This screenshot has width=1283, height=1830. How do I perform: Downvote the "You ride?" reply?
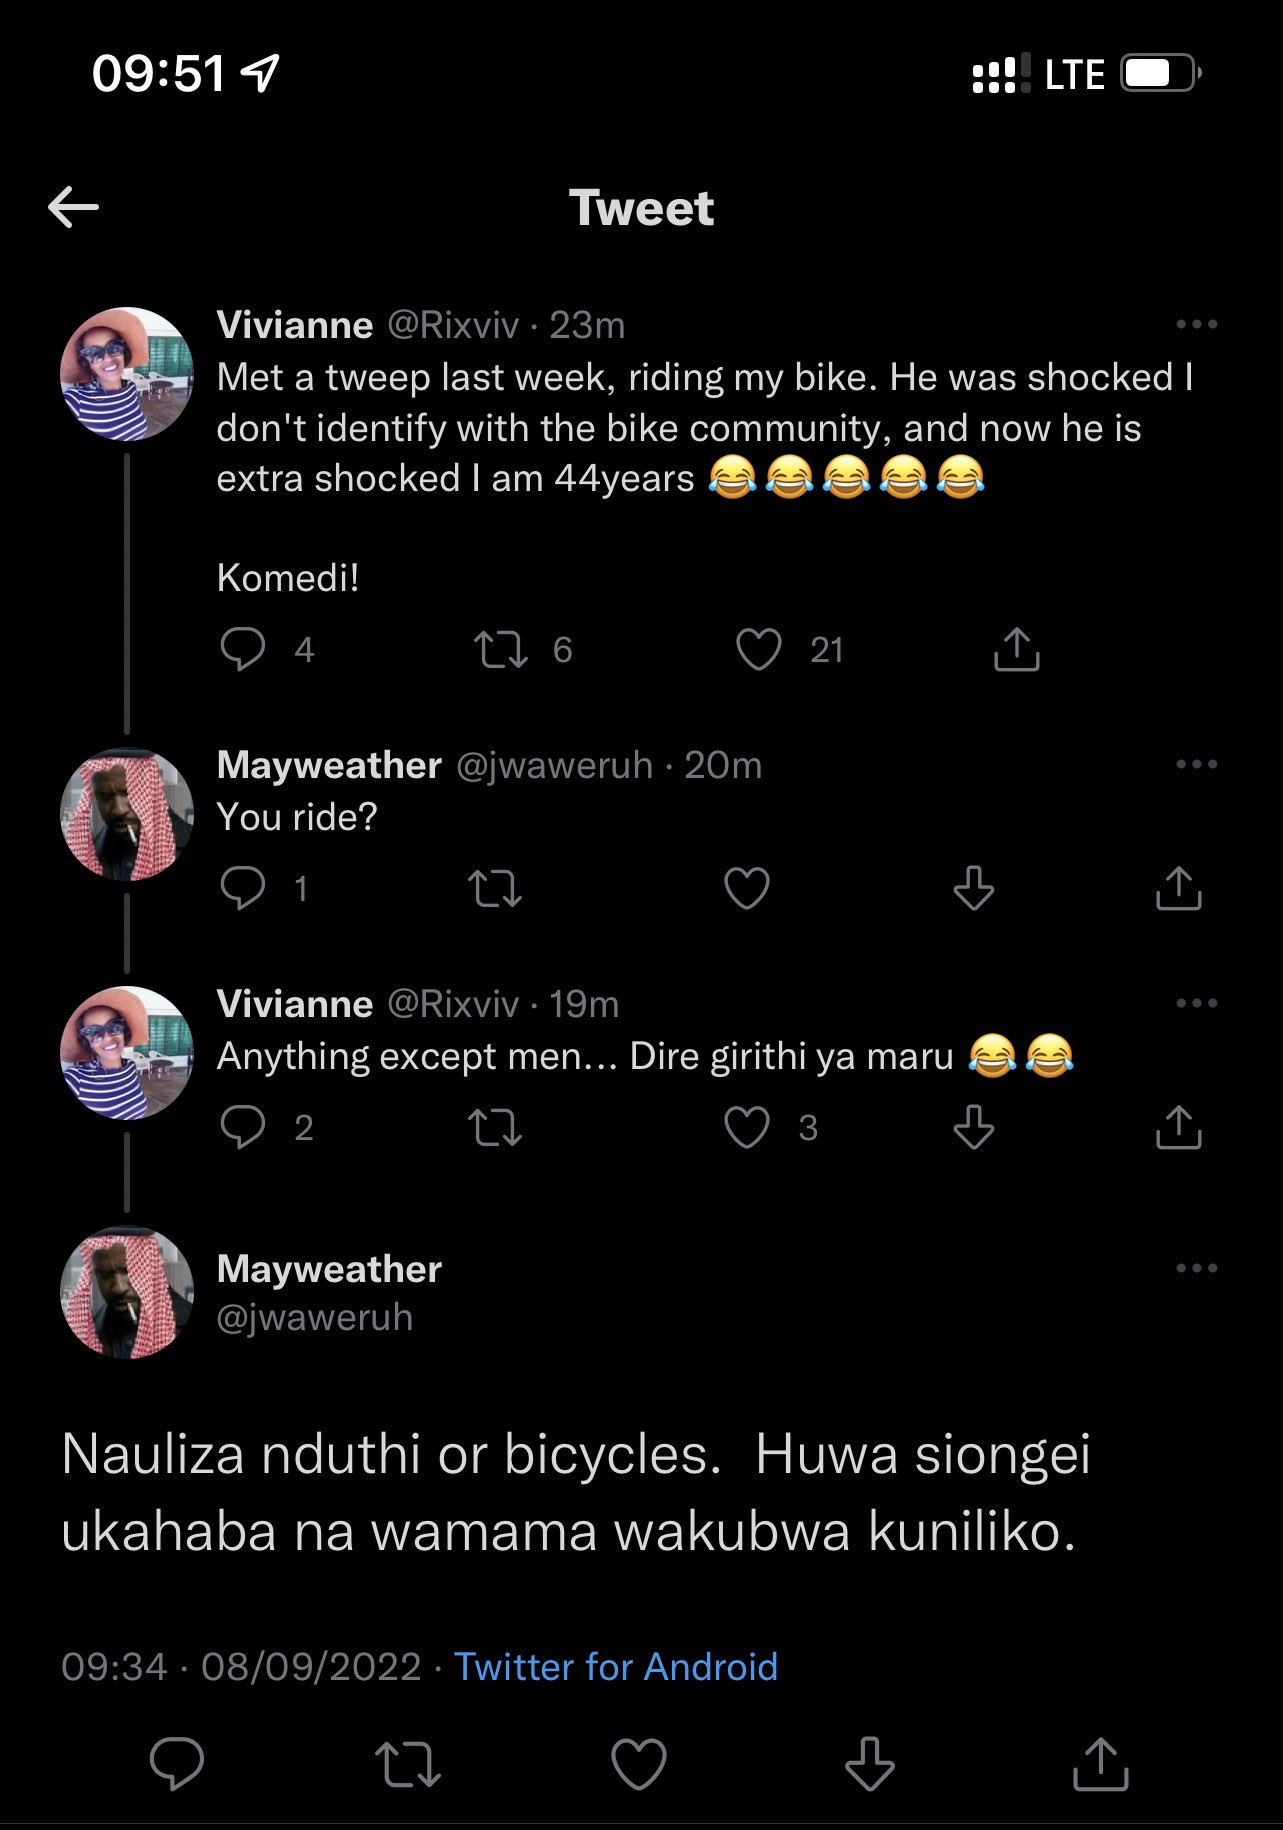click(973, 888)
